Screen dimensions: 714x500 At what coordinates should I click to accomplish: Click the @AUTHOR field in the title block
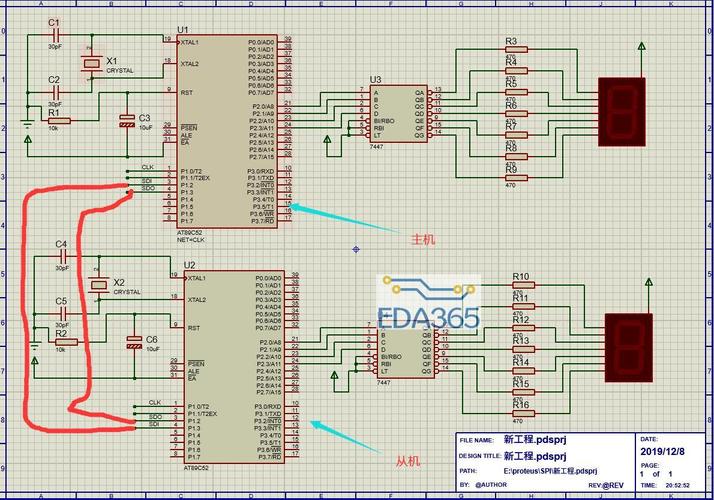(x=491, y=485)
